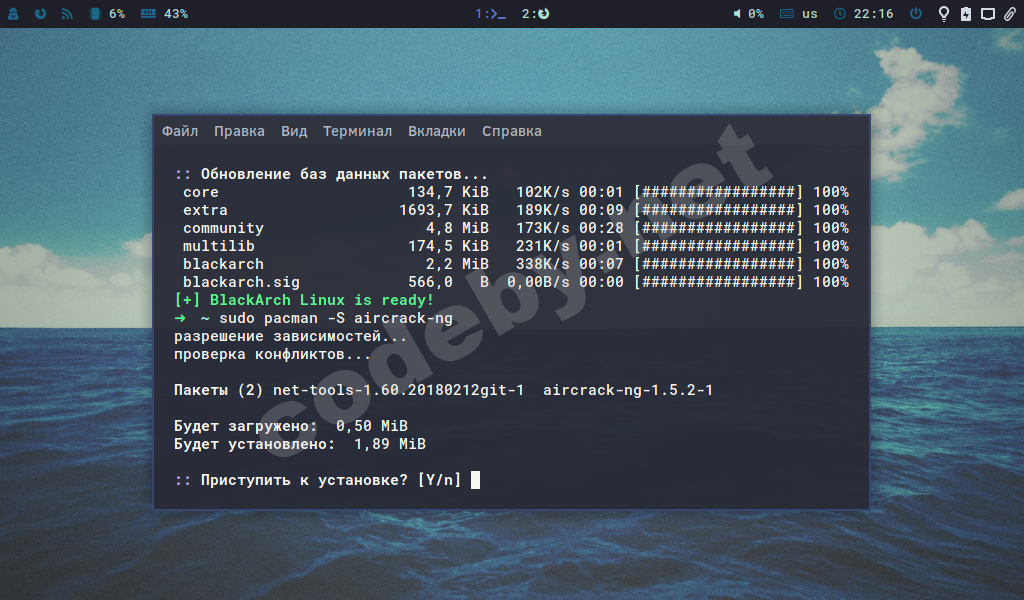The image size is (1024, 600).
Task: Click the 'aircrack-ng-1.5.2-1' package name
Action: click(x=628, y=390)
